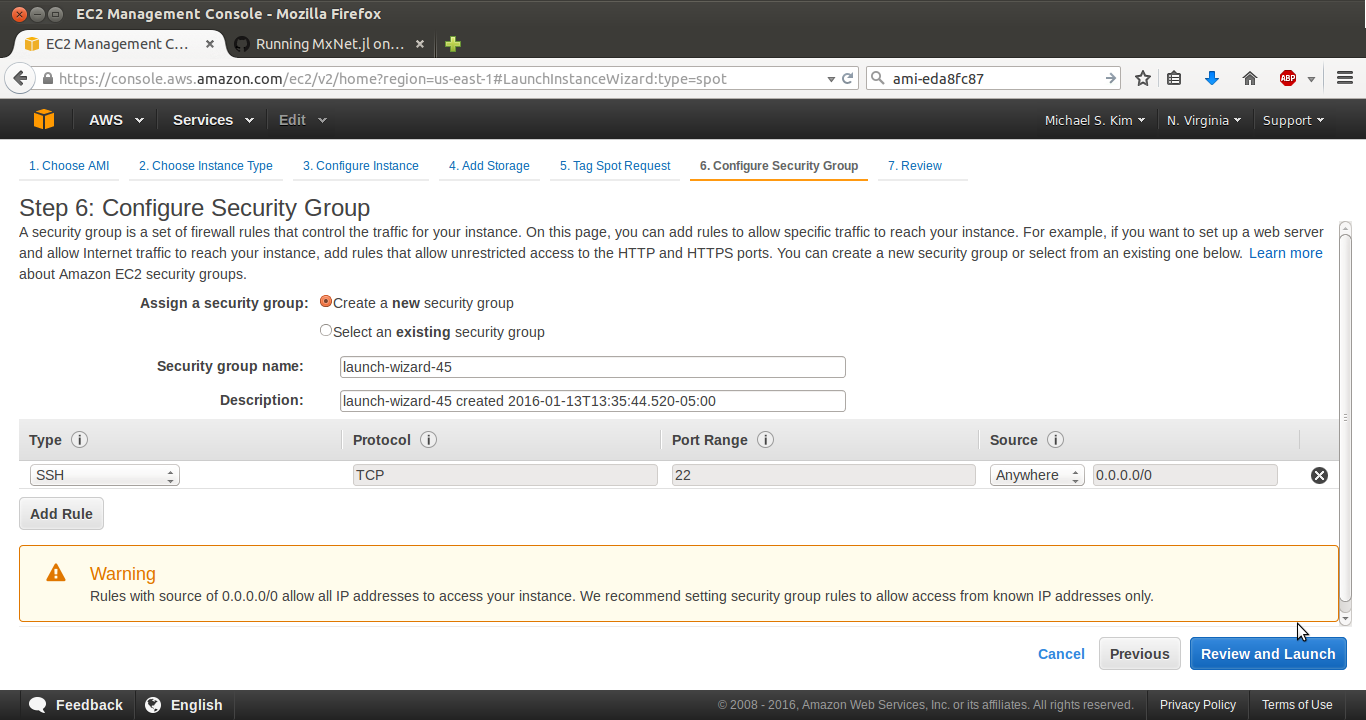Open the Michael S. Kim account menu

pos(1095,120)
